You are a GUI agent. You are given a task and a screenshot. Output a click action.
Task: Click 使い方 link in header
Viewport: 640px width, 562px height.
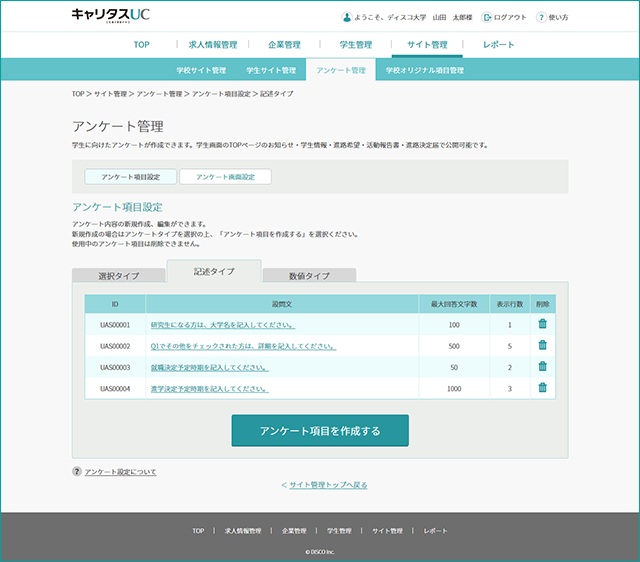point(558,17)
